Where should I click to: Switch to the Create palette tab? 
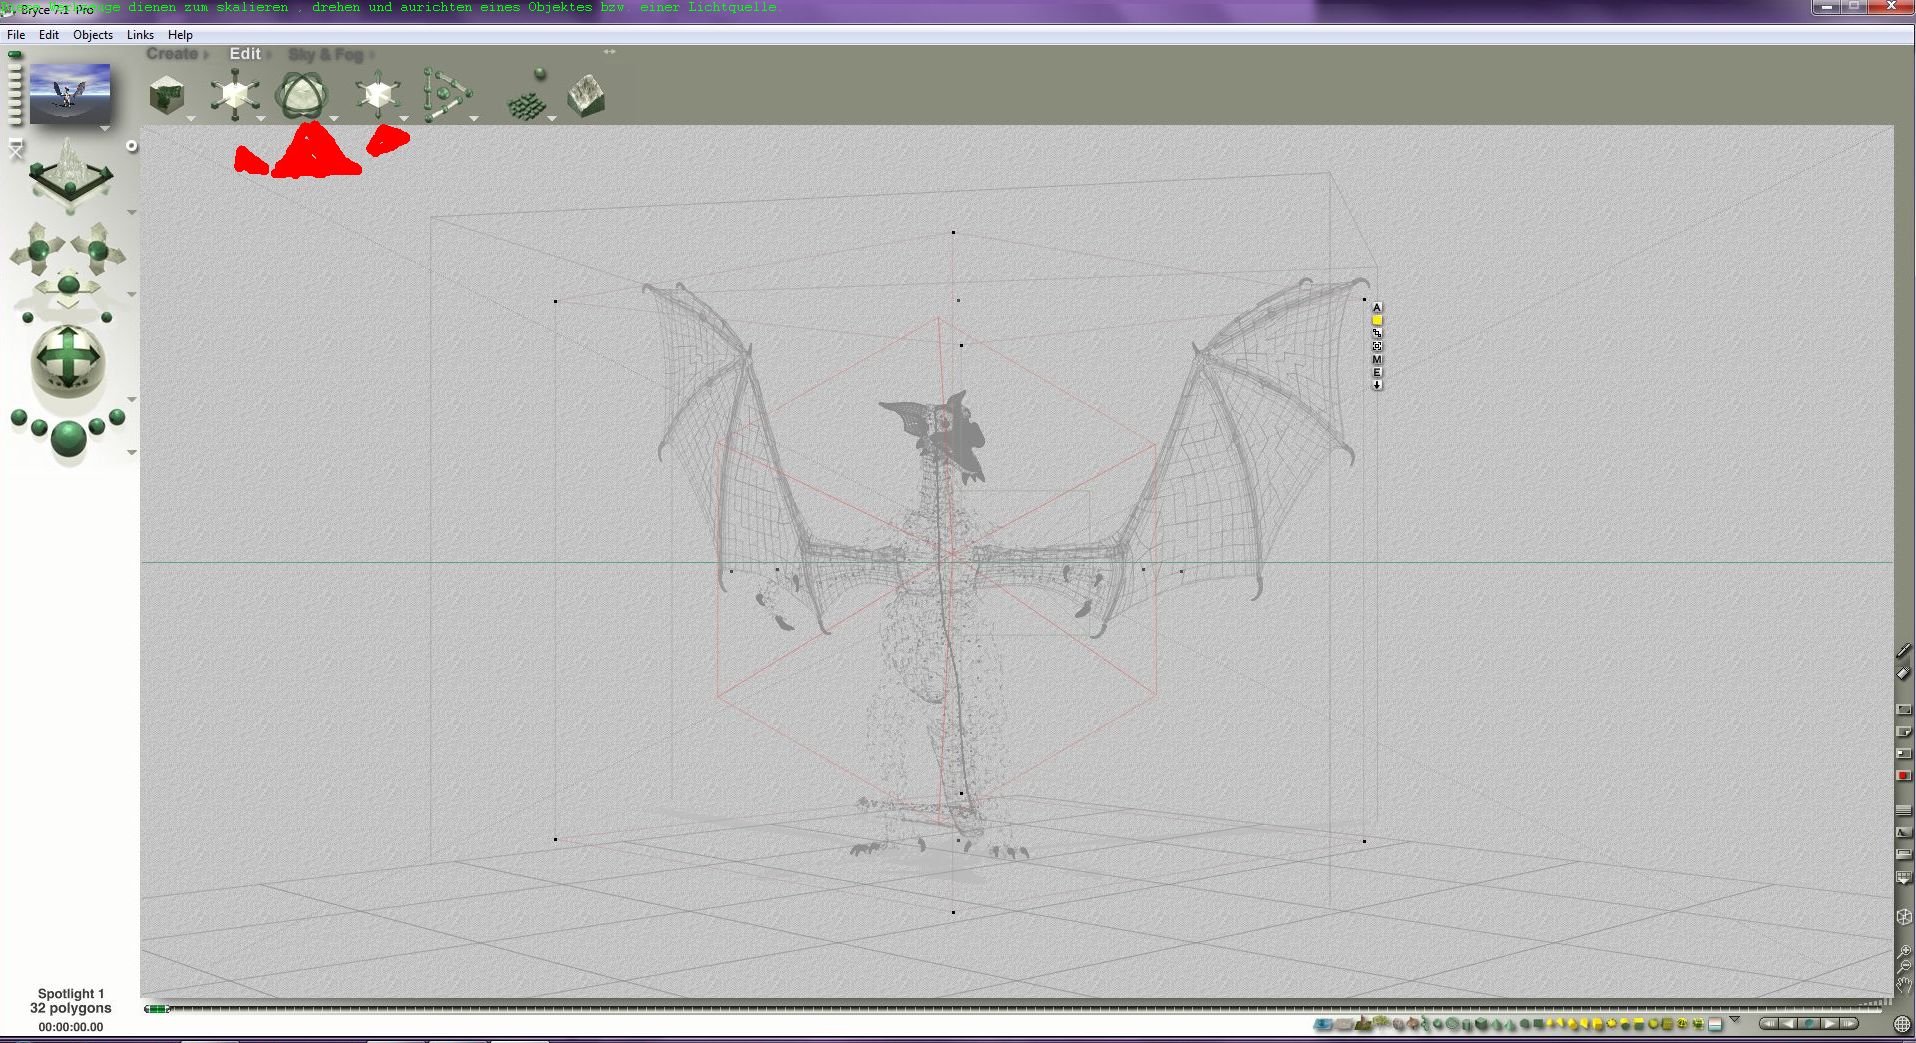[x=173, y=54]
